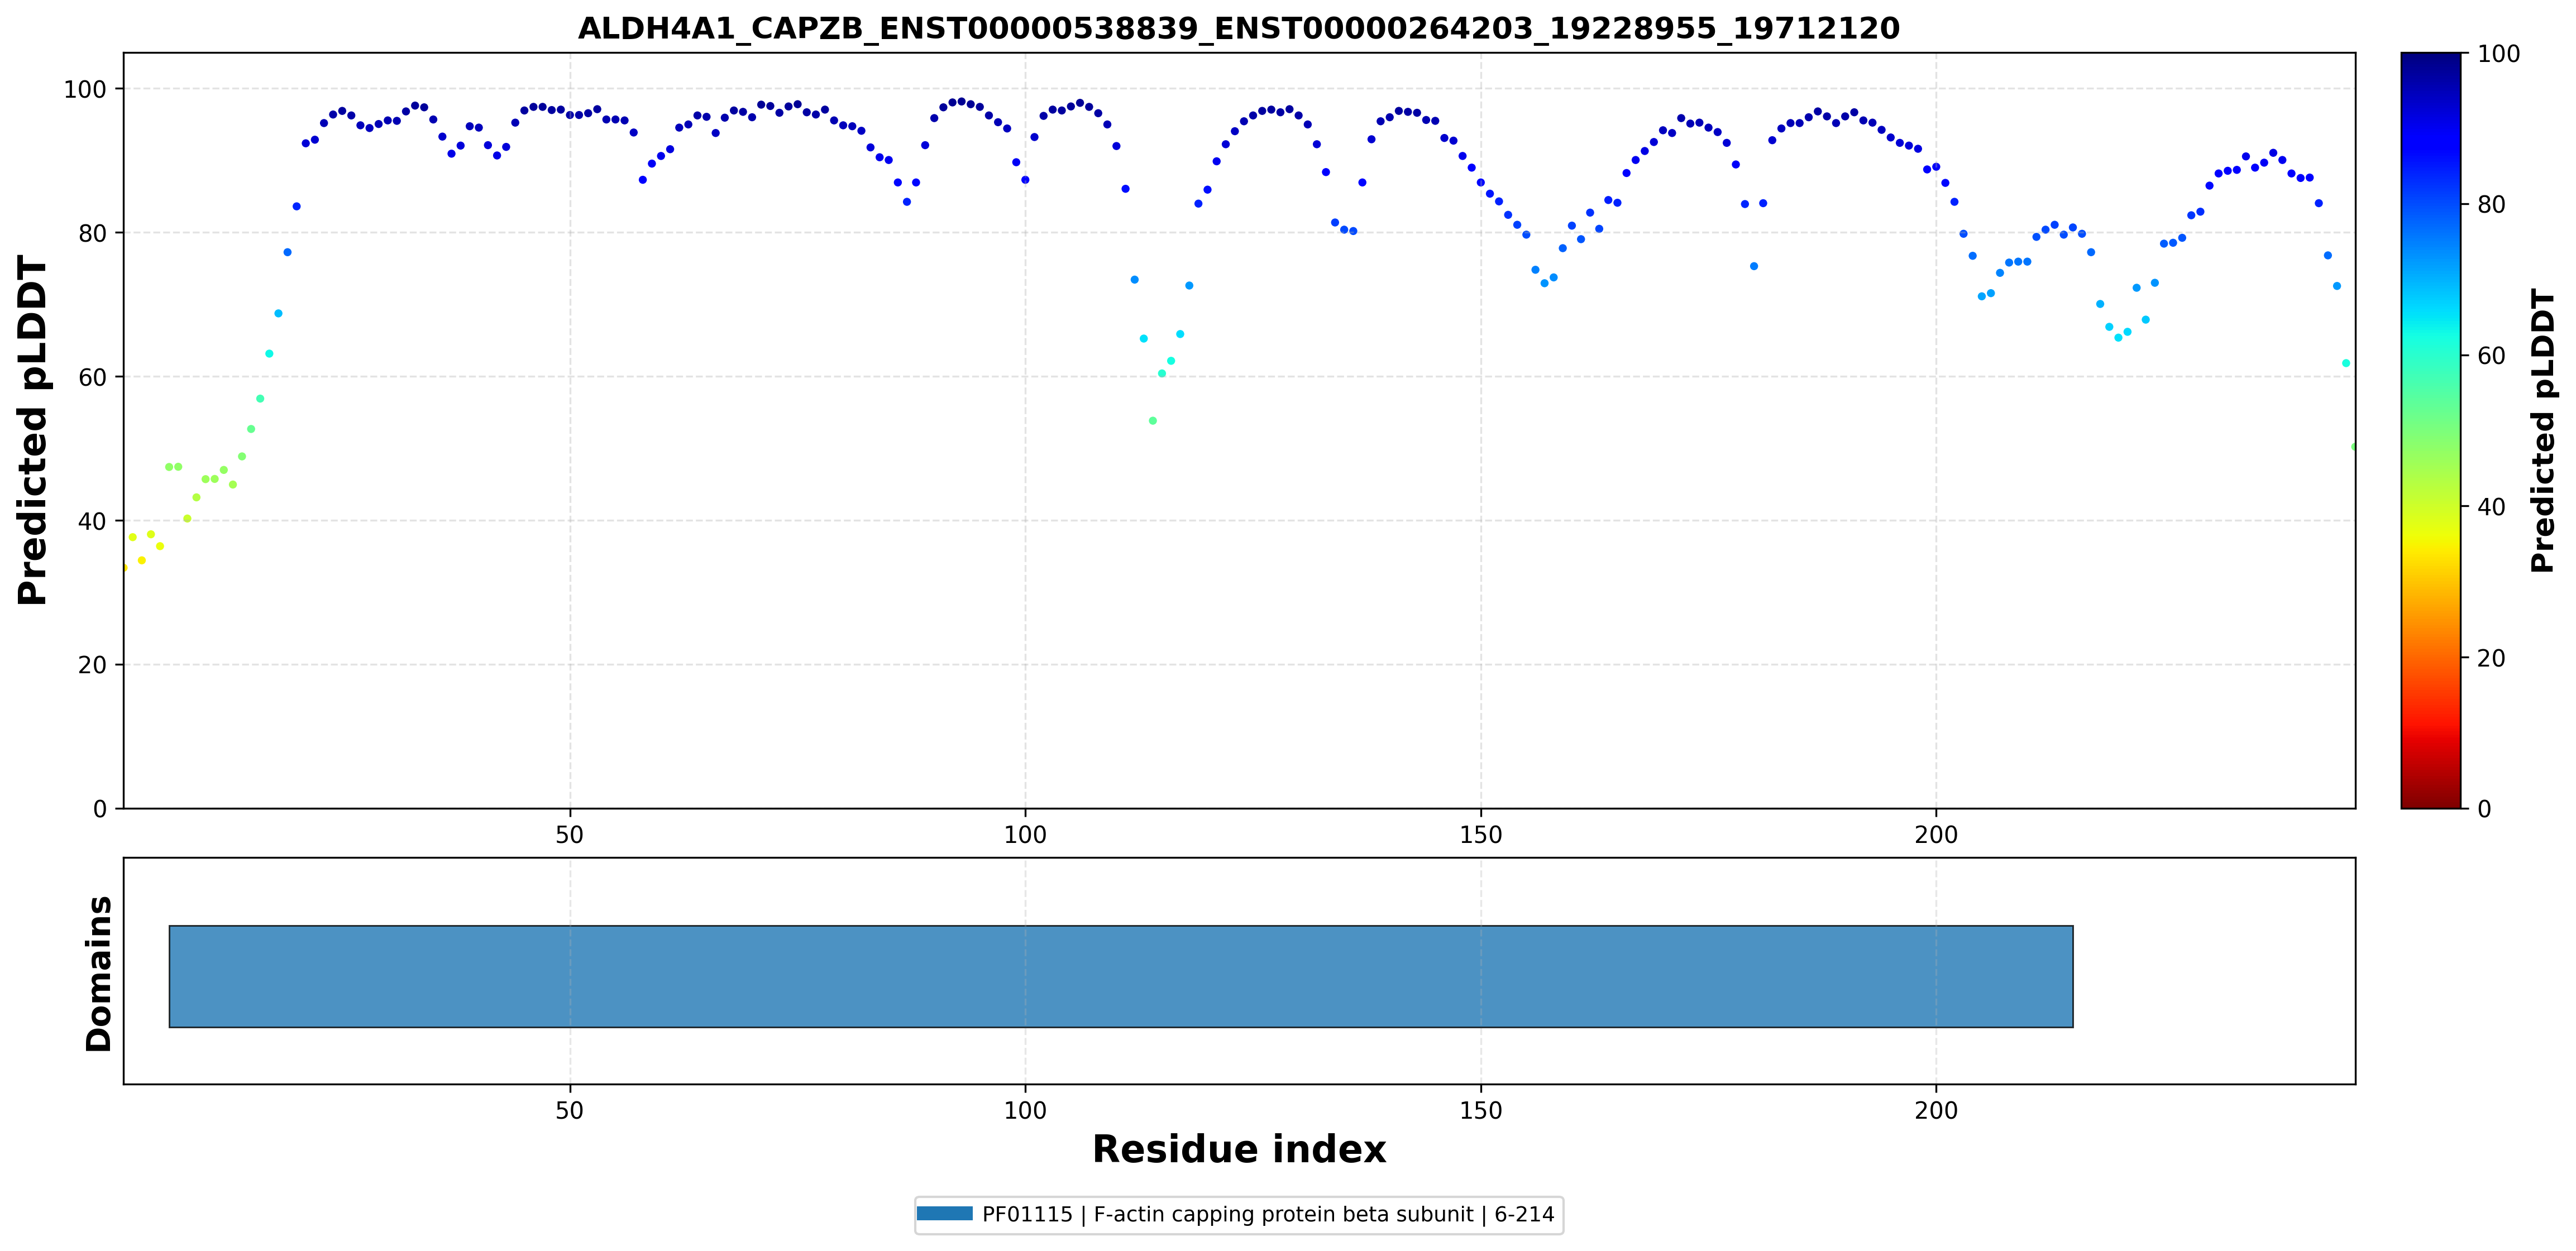2576x1251 pixels.
Task: Click the Residue index axis label
Action: point(1239,1149)
